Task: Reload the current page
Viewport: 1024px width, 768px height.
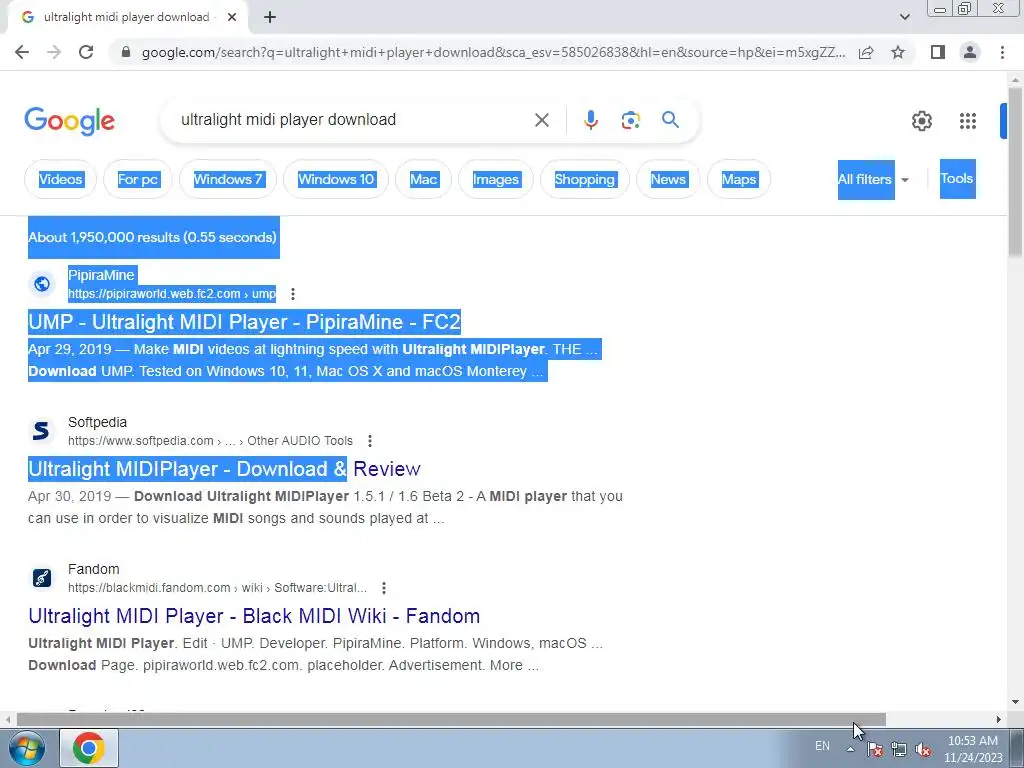Action: (86, 52)
